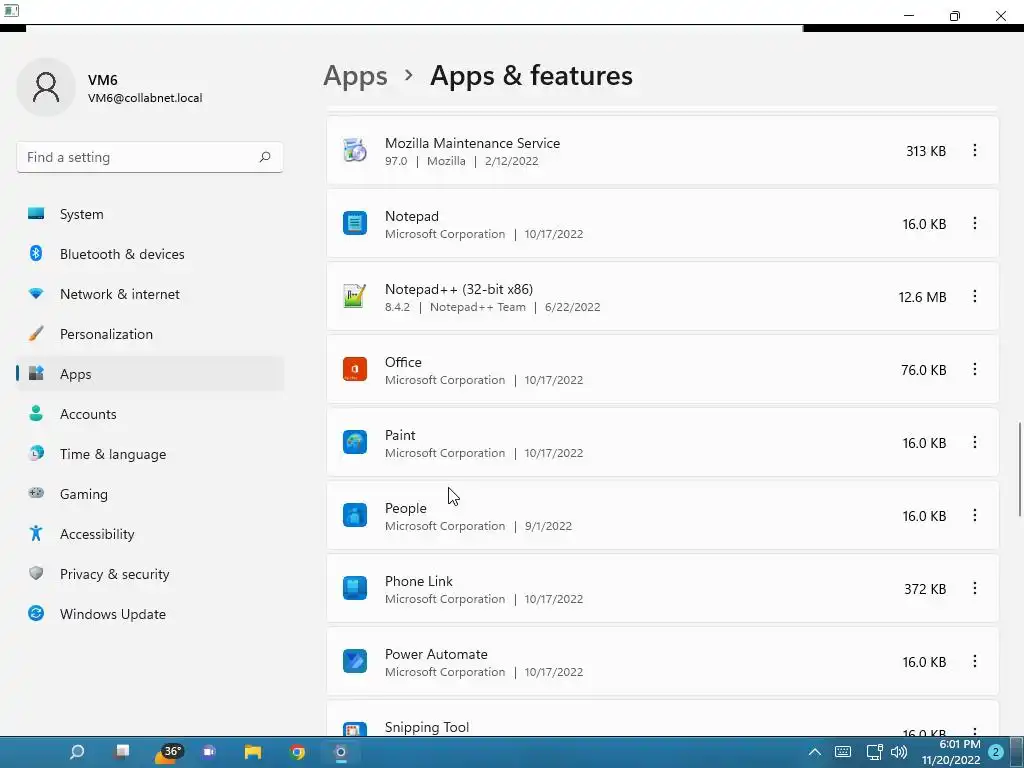Viewport: 1024px width, 768px height.
Task: Click the Notepad++ app icon
Action: point(355,296)
